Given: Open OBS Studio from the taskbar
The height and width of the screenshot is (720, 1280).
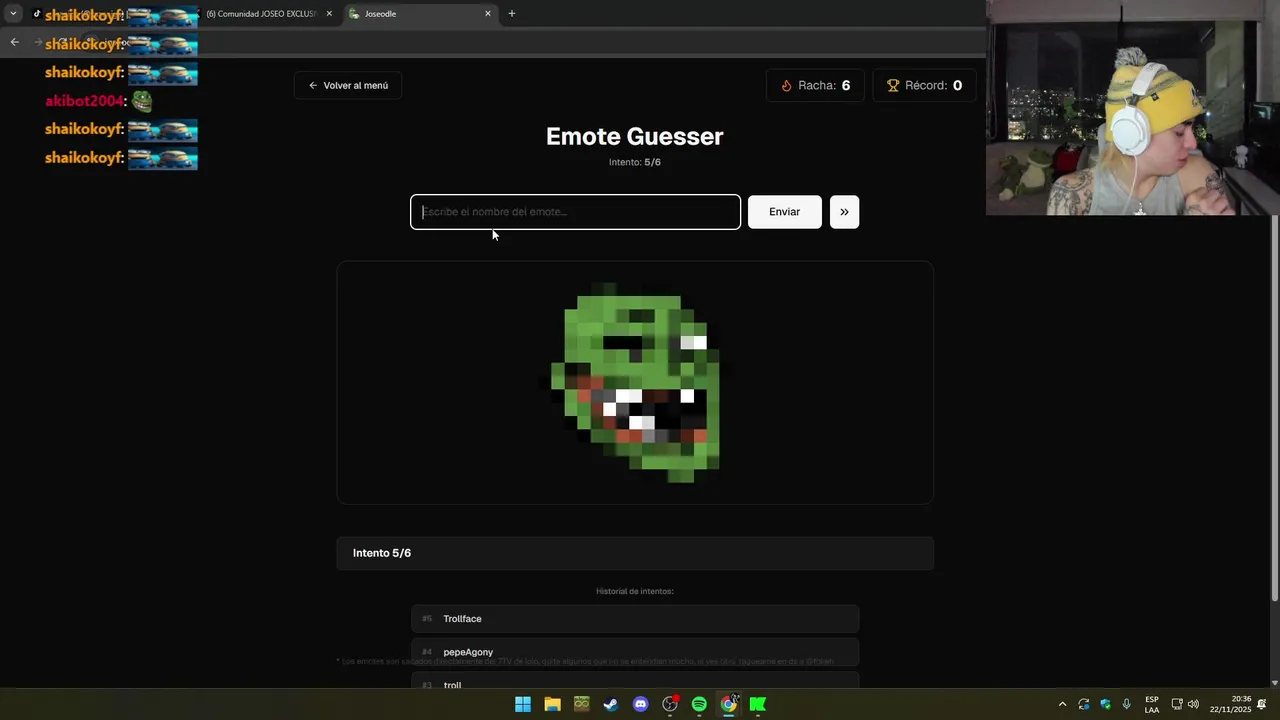Looking at the screenshot, I should [x=670, y=704].
